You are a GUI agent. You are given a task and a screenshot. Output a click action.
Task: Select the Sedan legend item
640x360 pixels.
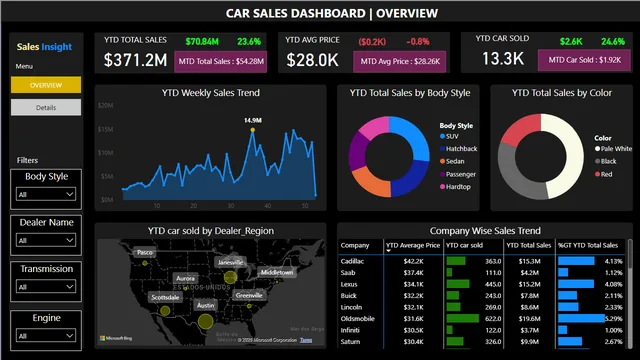pyautogui.click(x=452, y=161)
